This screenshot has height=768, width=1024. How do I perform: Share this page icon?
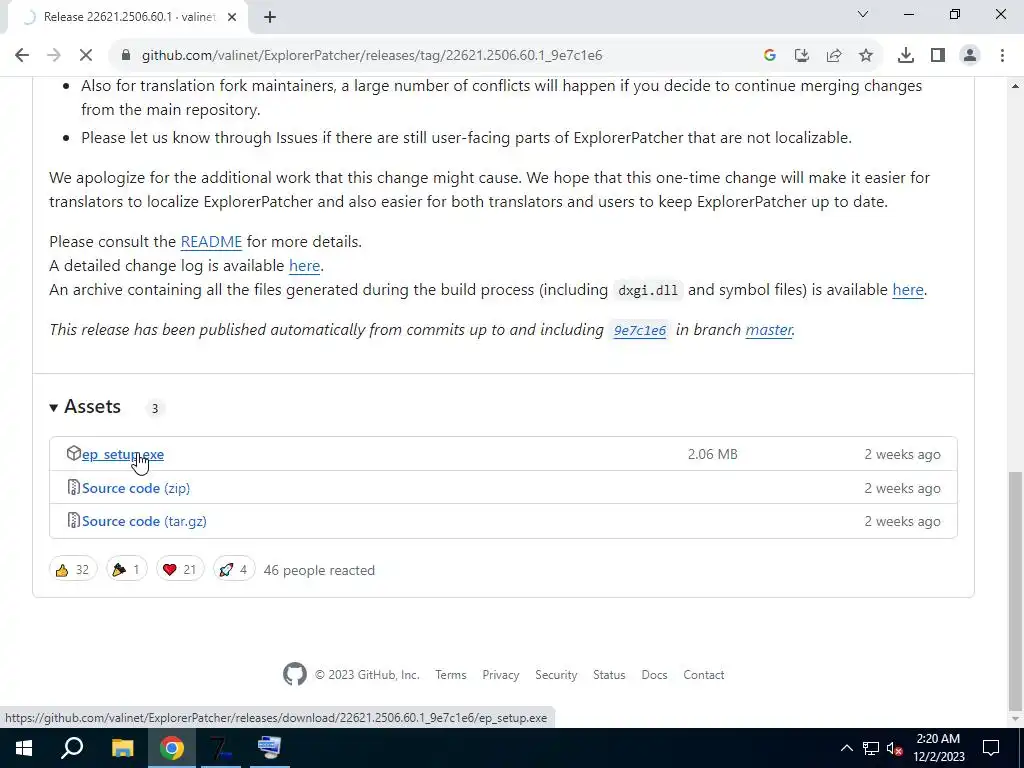click(834, 56)
